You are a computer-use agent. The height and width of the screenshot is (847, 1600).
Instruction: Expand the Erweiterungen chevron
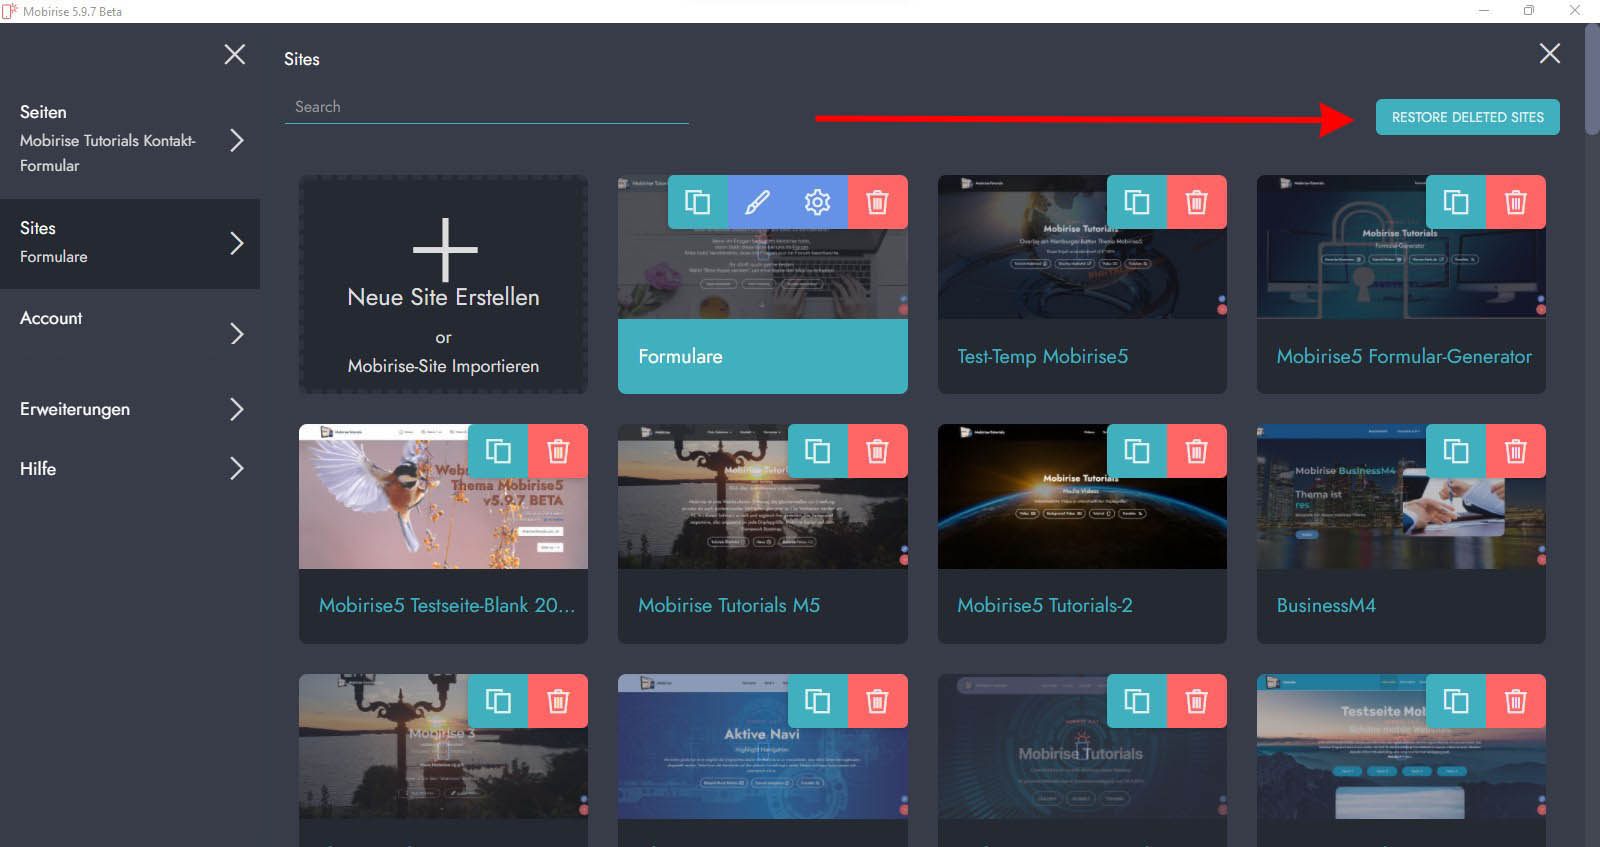pyautogui.click(x=237, y=409)
